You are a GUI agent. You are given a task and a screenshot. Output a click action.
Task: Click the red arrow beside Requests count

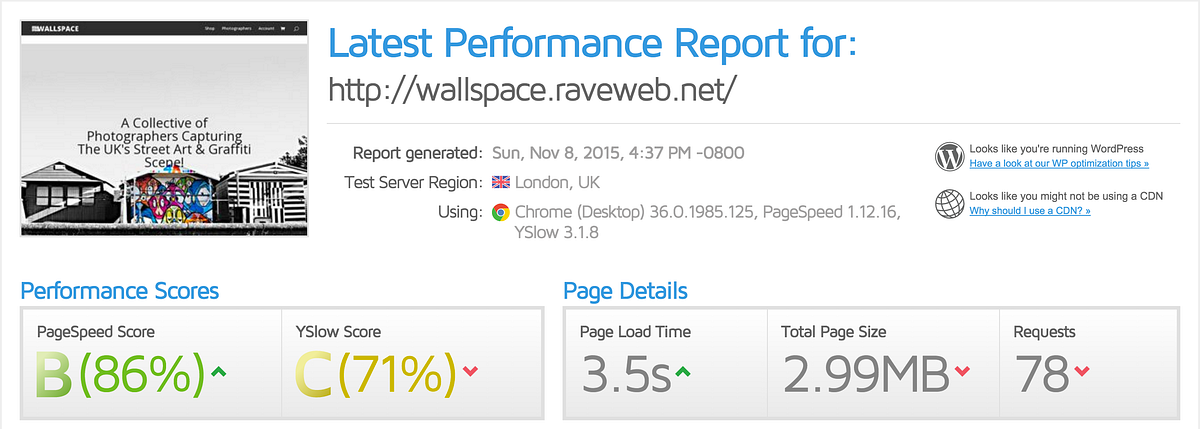click(x=1080, y=372)
